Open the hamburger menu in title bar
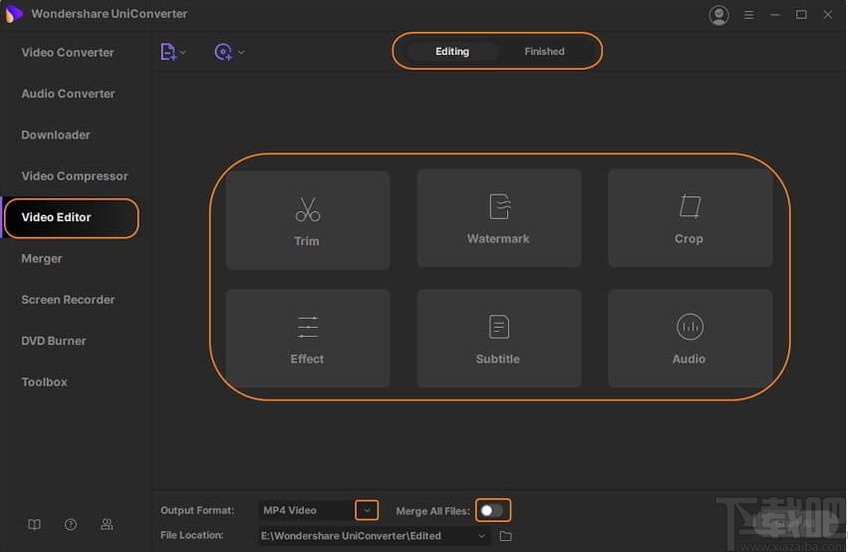The image size is (850, 552). [x=749, y=15]
